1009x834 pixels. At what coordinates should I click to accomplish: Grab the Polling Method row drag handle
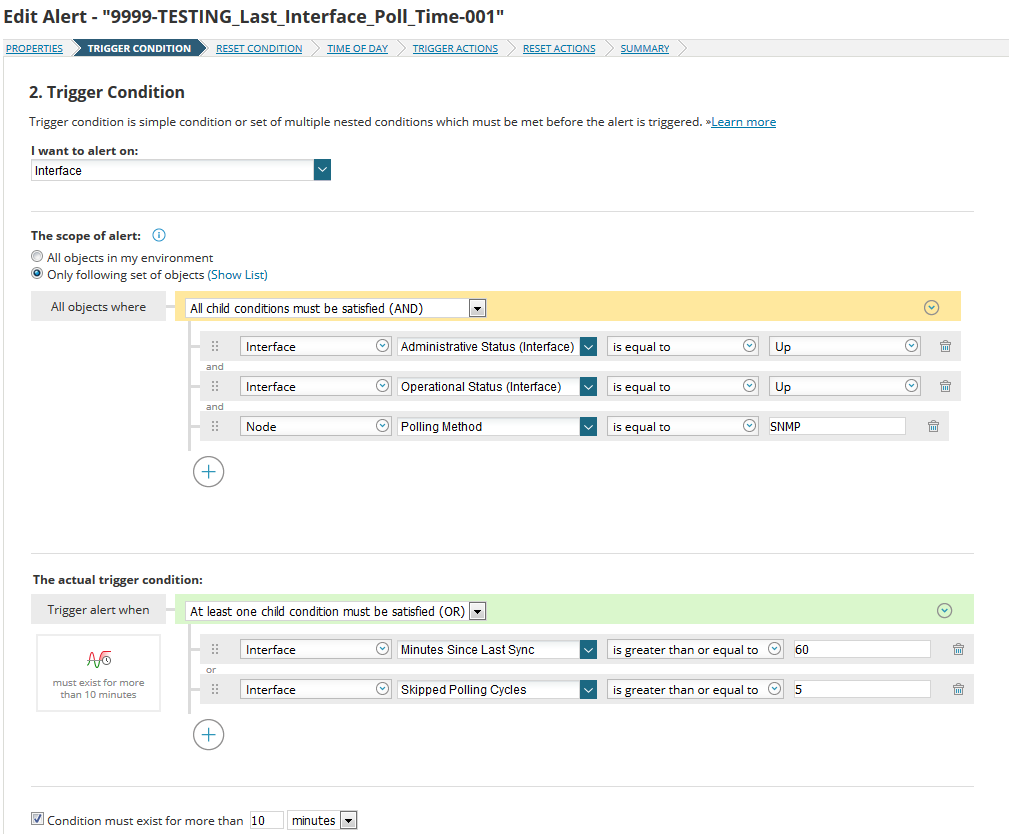tap(215, 426)
